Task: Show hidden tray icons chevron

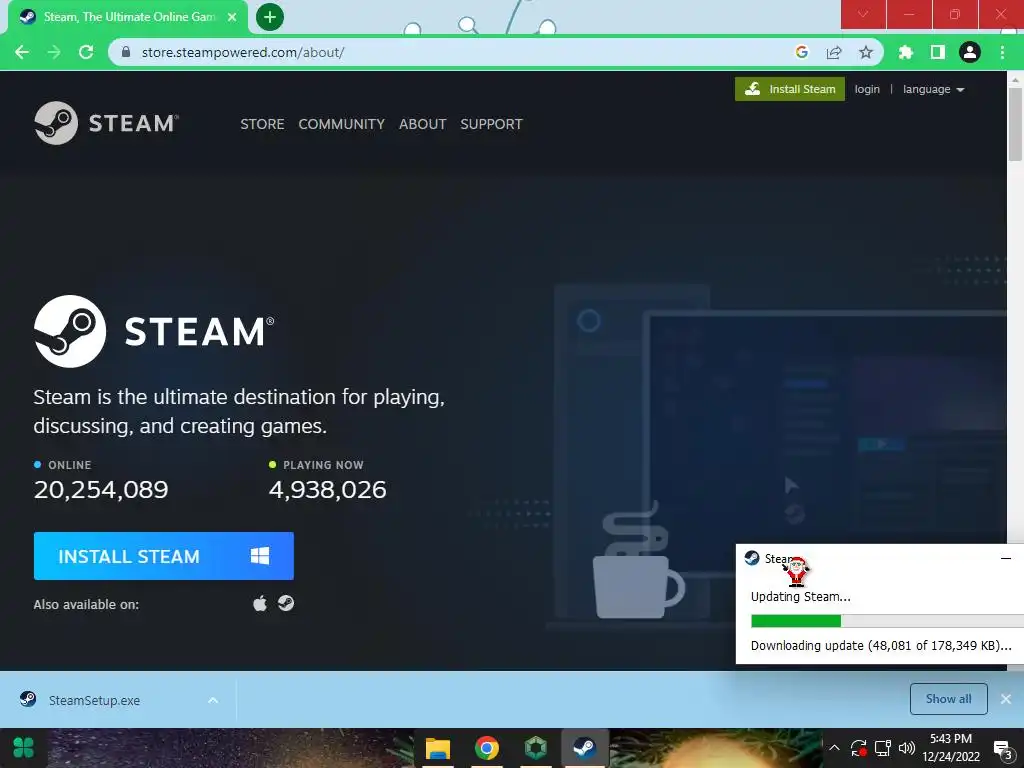Action: (x=834, y=748)
